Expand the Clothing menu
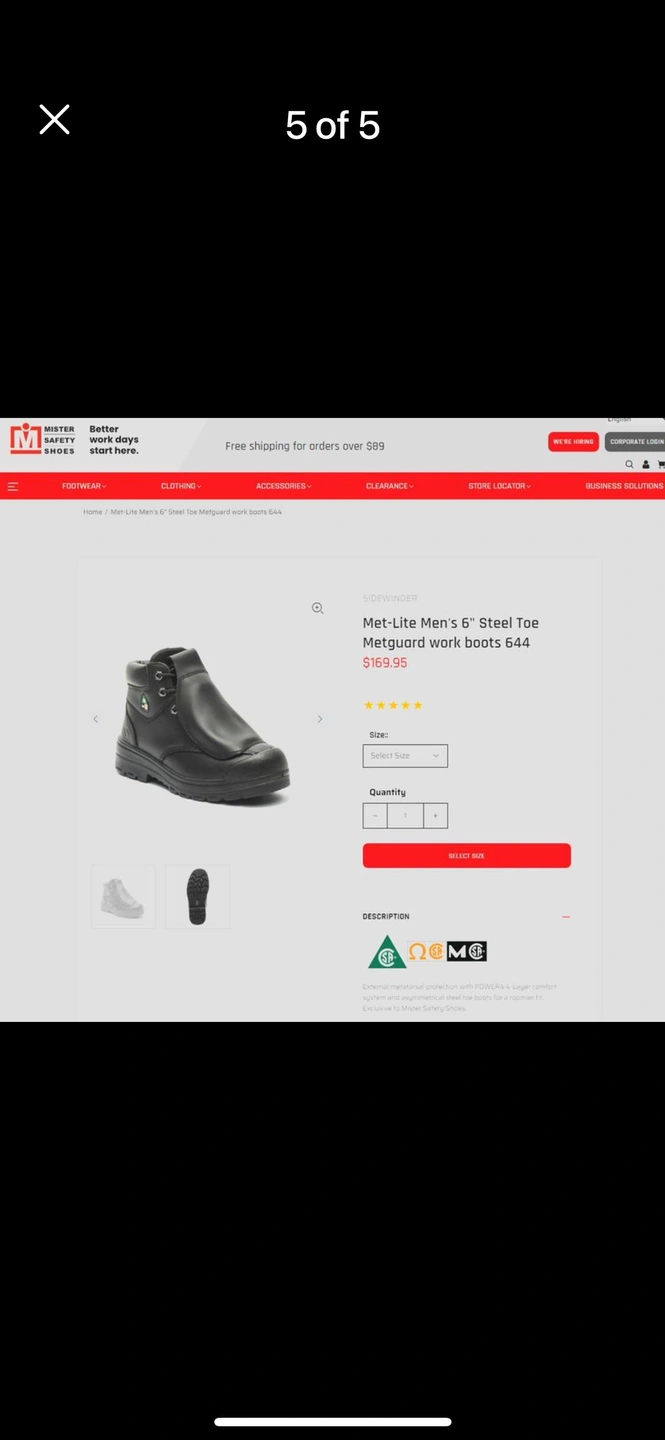The height and width of the screenshot is (1440, 665). coord(181,486)
